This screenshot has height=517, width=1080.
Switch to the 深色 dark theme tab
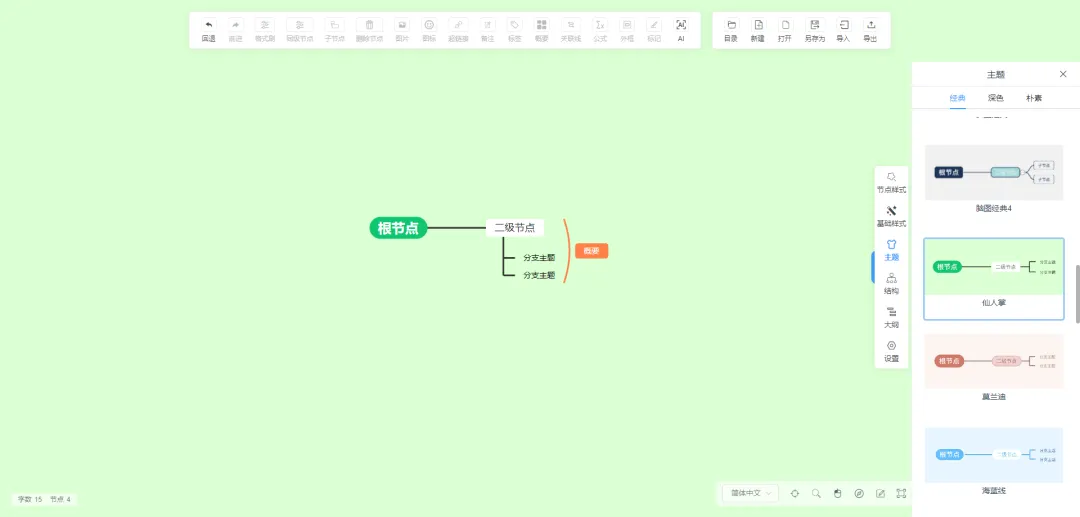[x=995, y=98]
